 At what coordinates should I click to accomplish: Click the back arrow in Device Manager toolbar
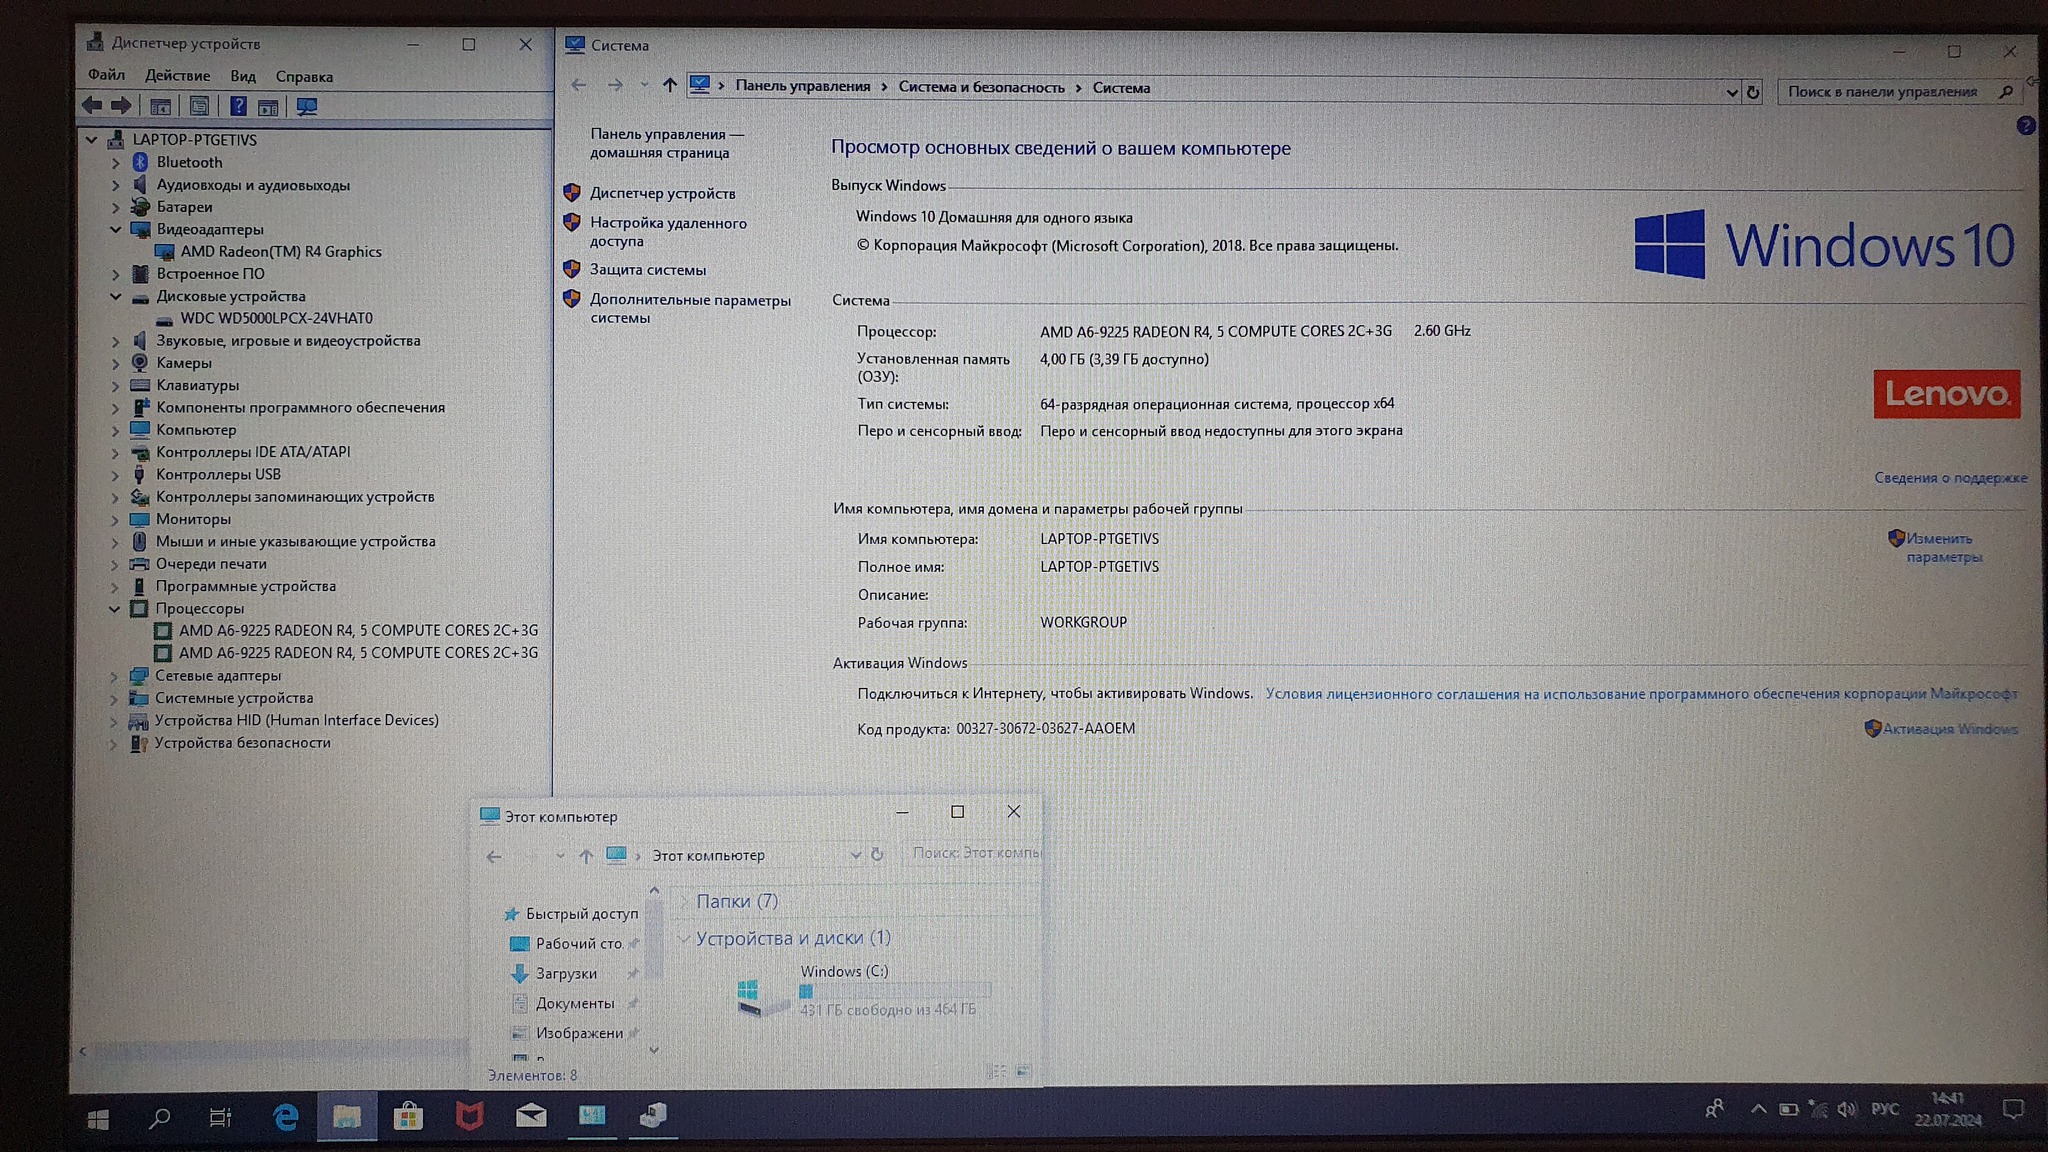coord(92,106)
